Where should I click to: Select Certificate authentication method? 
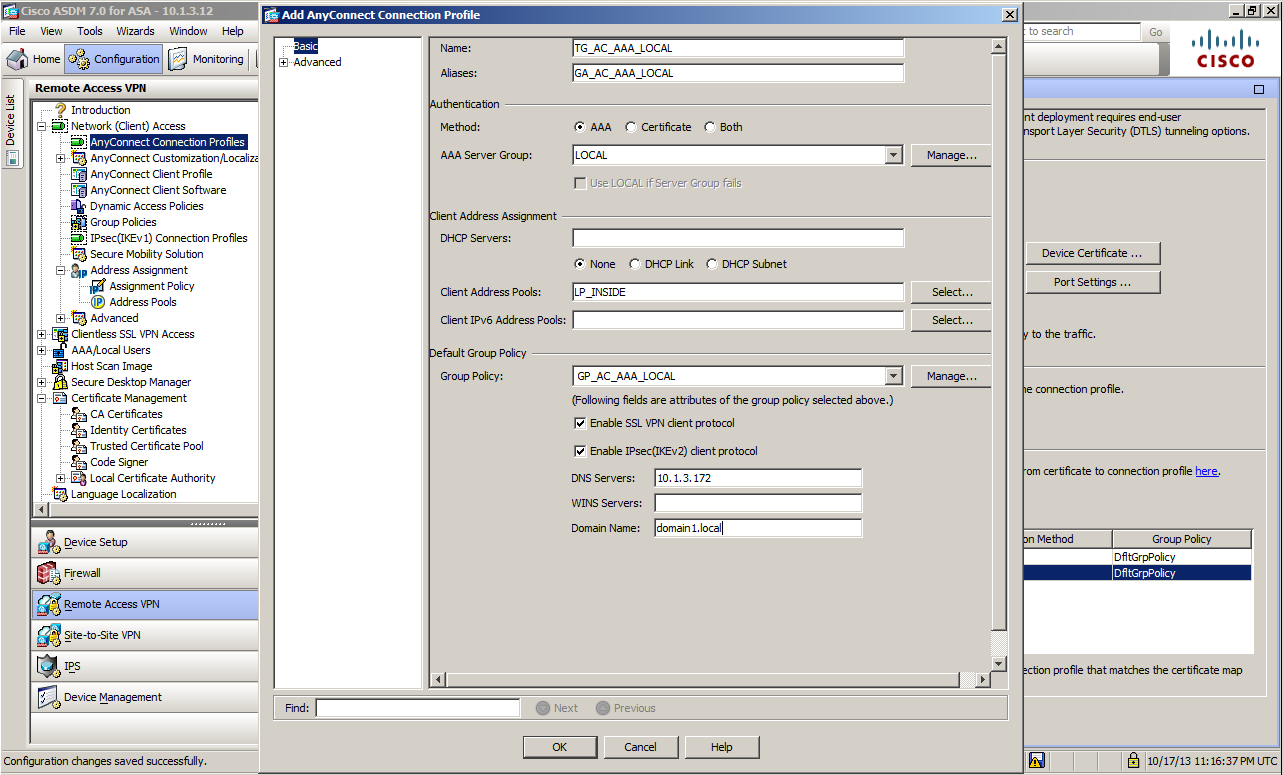pos(631,127)
